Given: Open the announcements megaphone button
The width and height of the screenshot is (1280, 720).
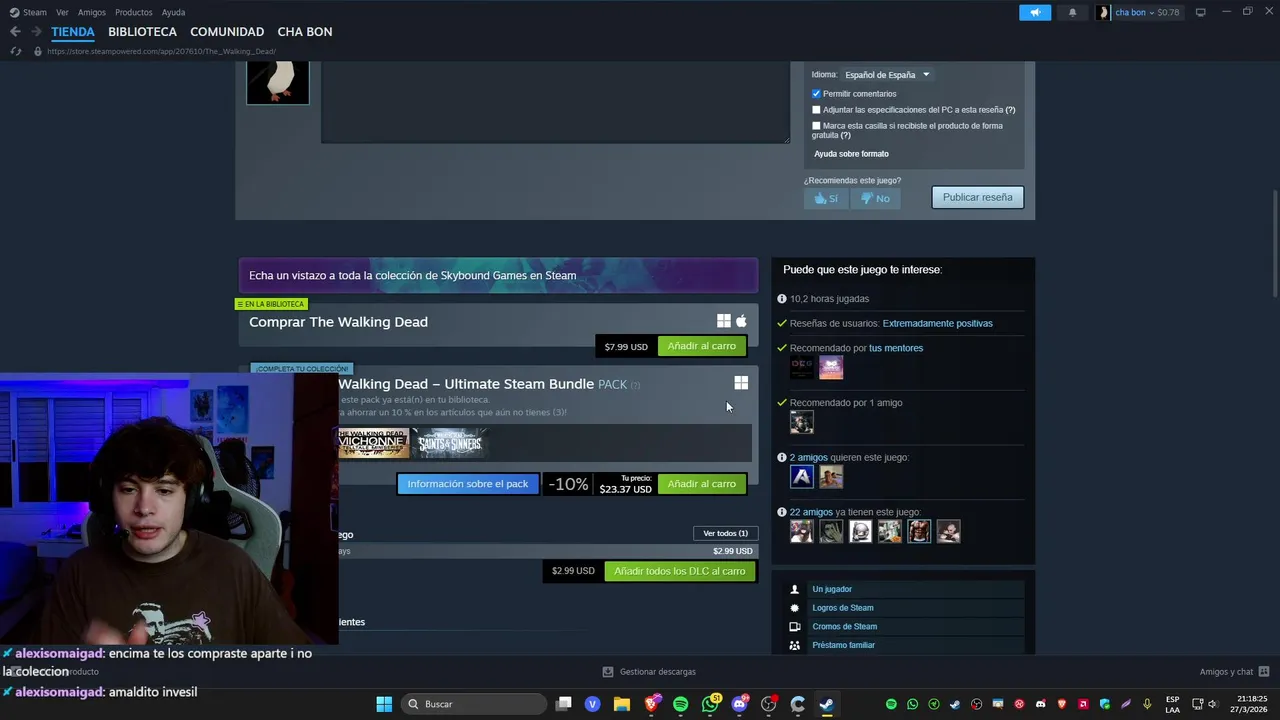Looking at the screenshot, I should coord(1035,12).
